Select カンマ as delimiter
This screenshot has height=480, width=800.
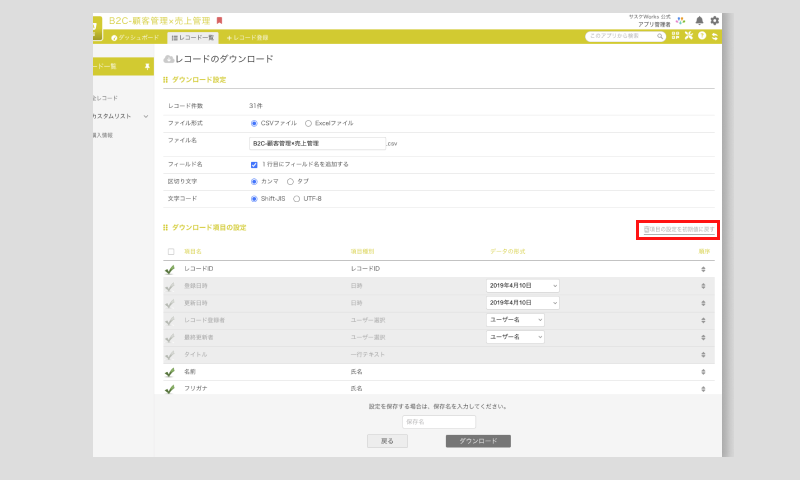pos(254,182)
